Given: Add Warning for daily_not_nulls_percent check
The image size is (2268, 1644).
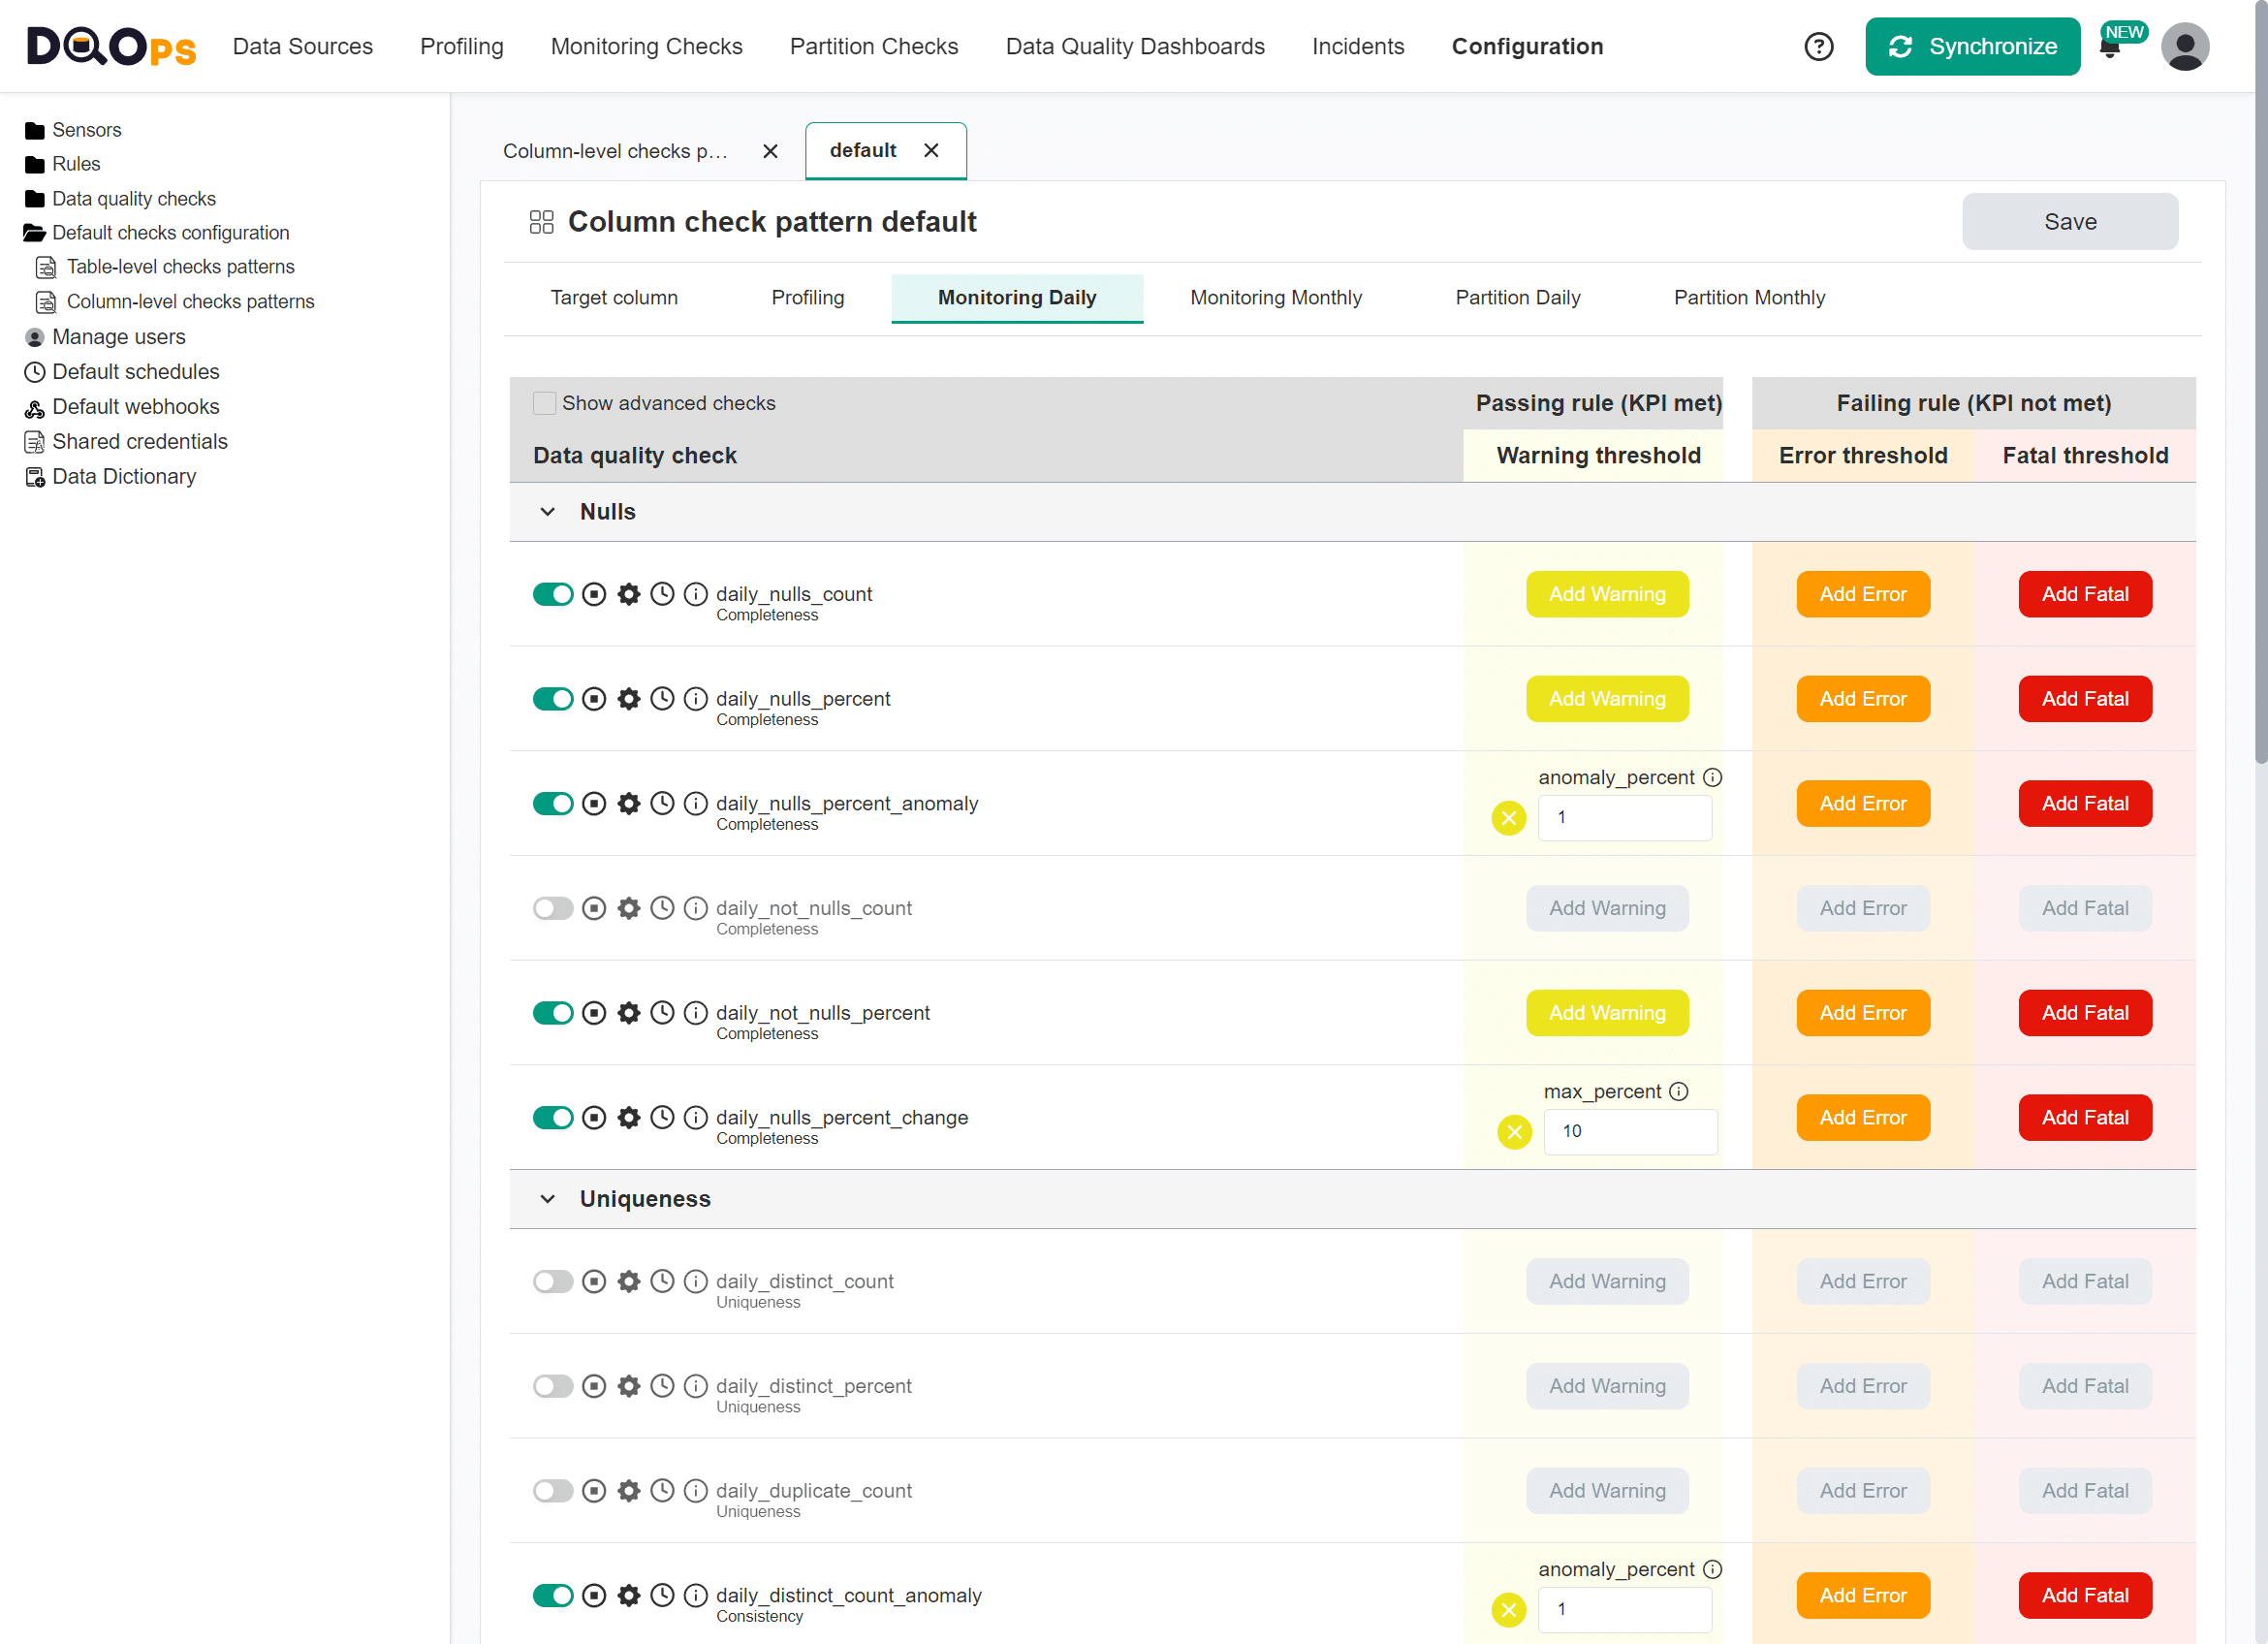Looking at the screenshot, I should 1607,1012.
